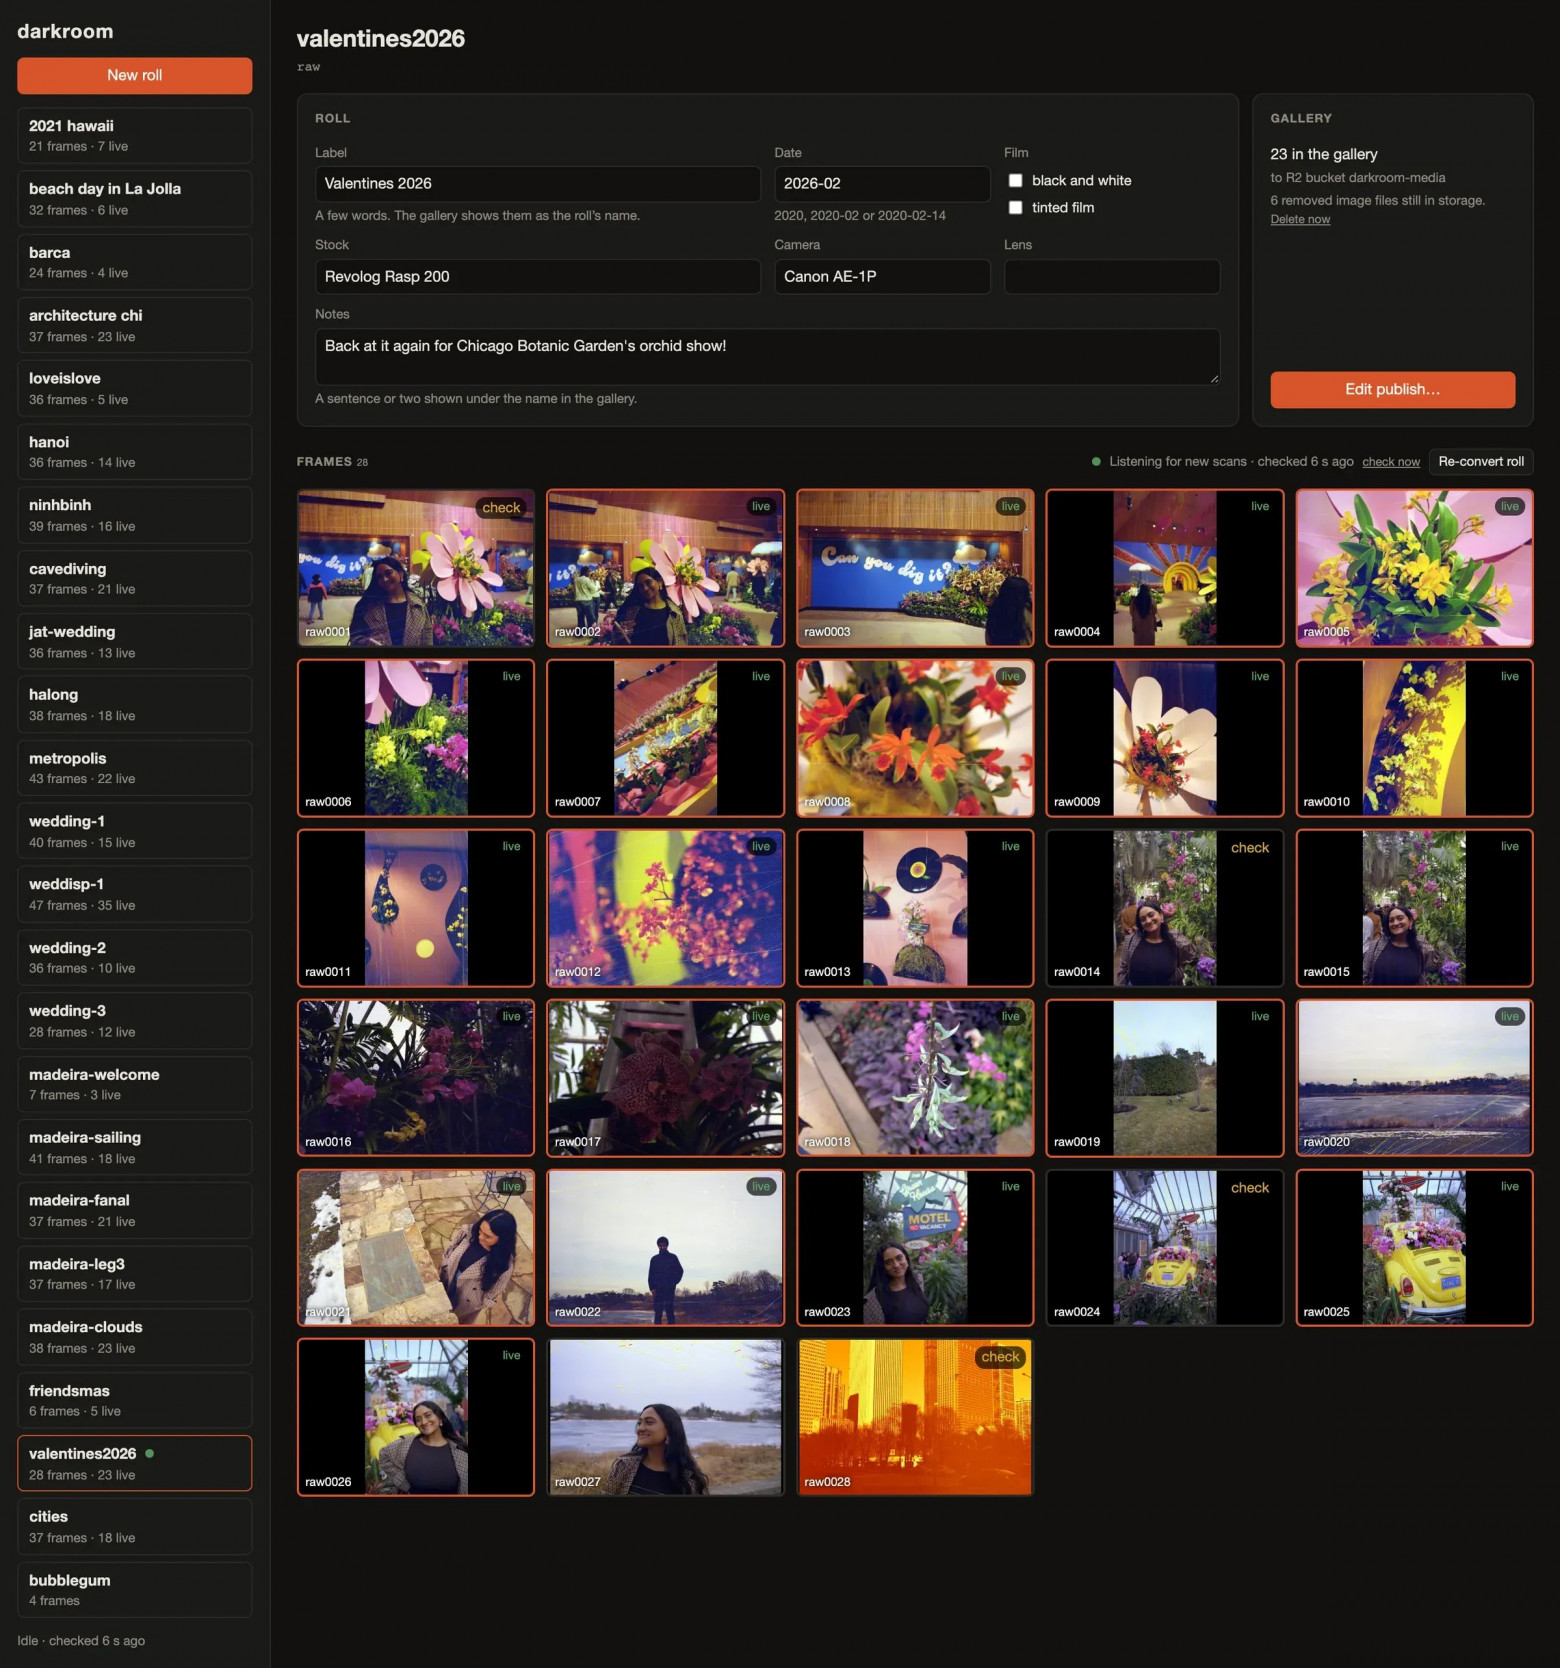Toggle the check badge on raw0014
Screen dimensions: 1560x1668
click(1250, 847)
